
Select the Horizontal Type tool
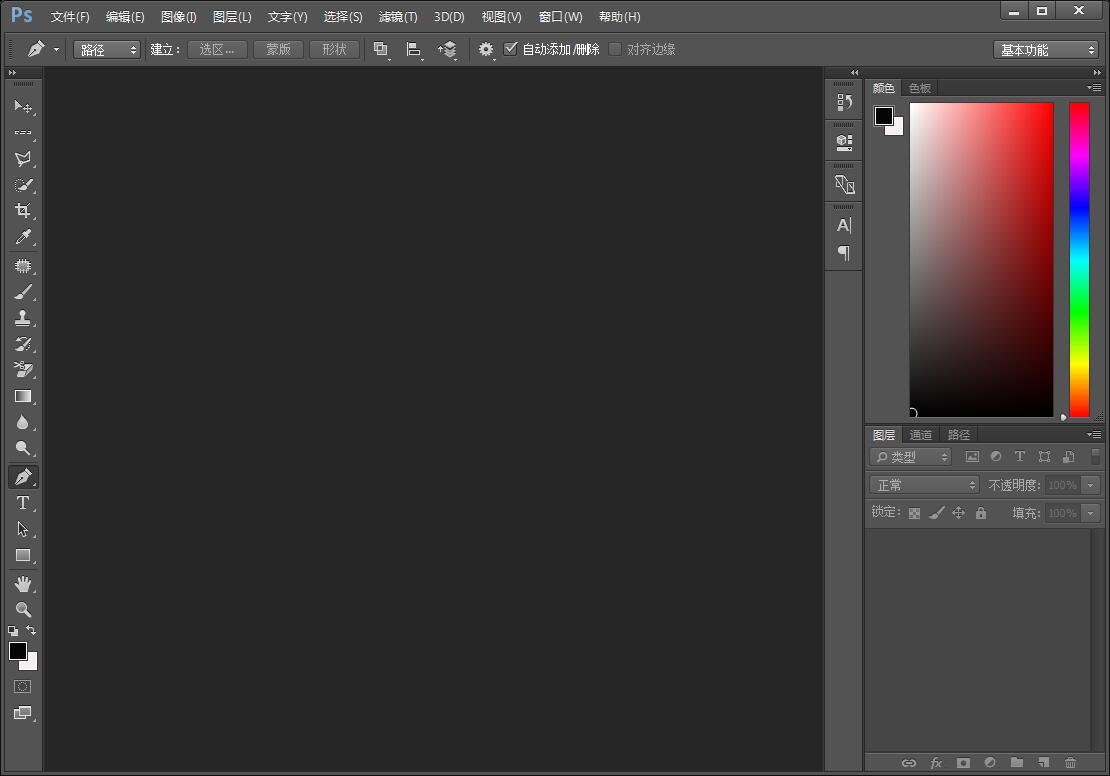22,503
